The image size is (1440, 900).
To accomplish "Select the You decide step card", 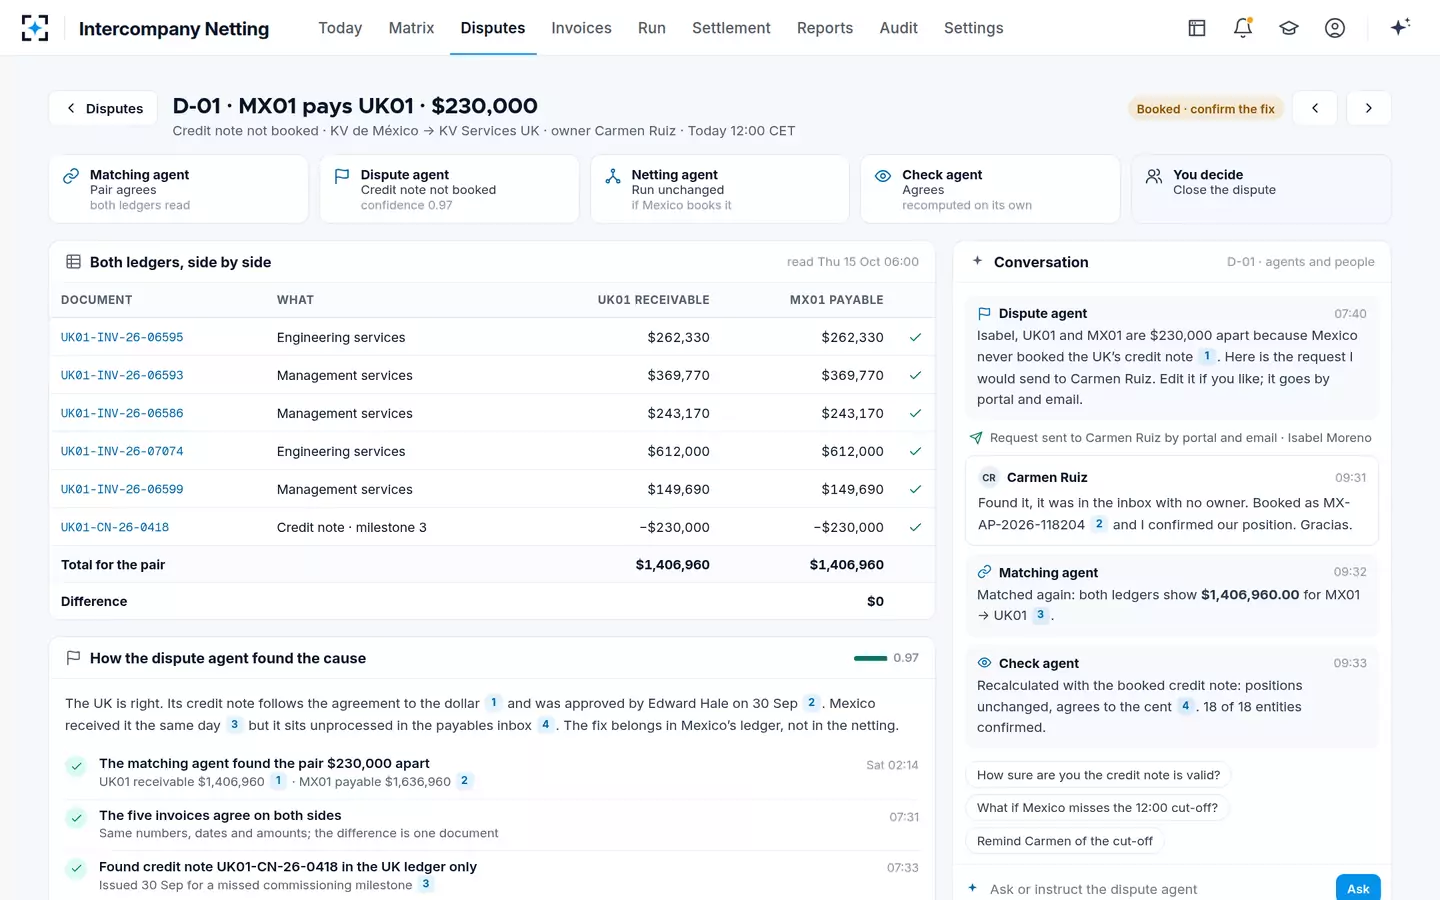I will 1261,189.
